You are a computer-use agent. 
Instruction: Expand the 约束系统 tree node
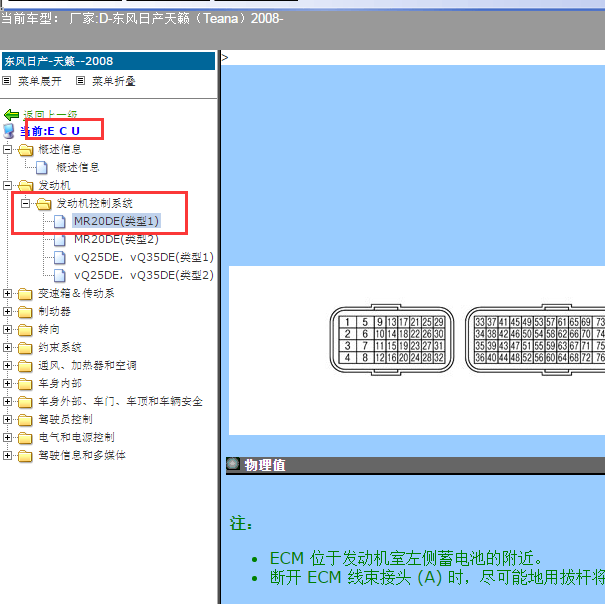[8, 348]
